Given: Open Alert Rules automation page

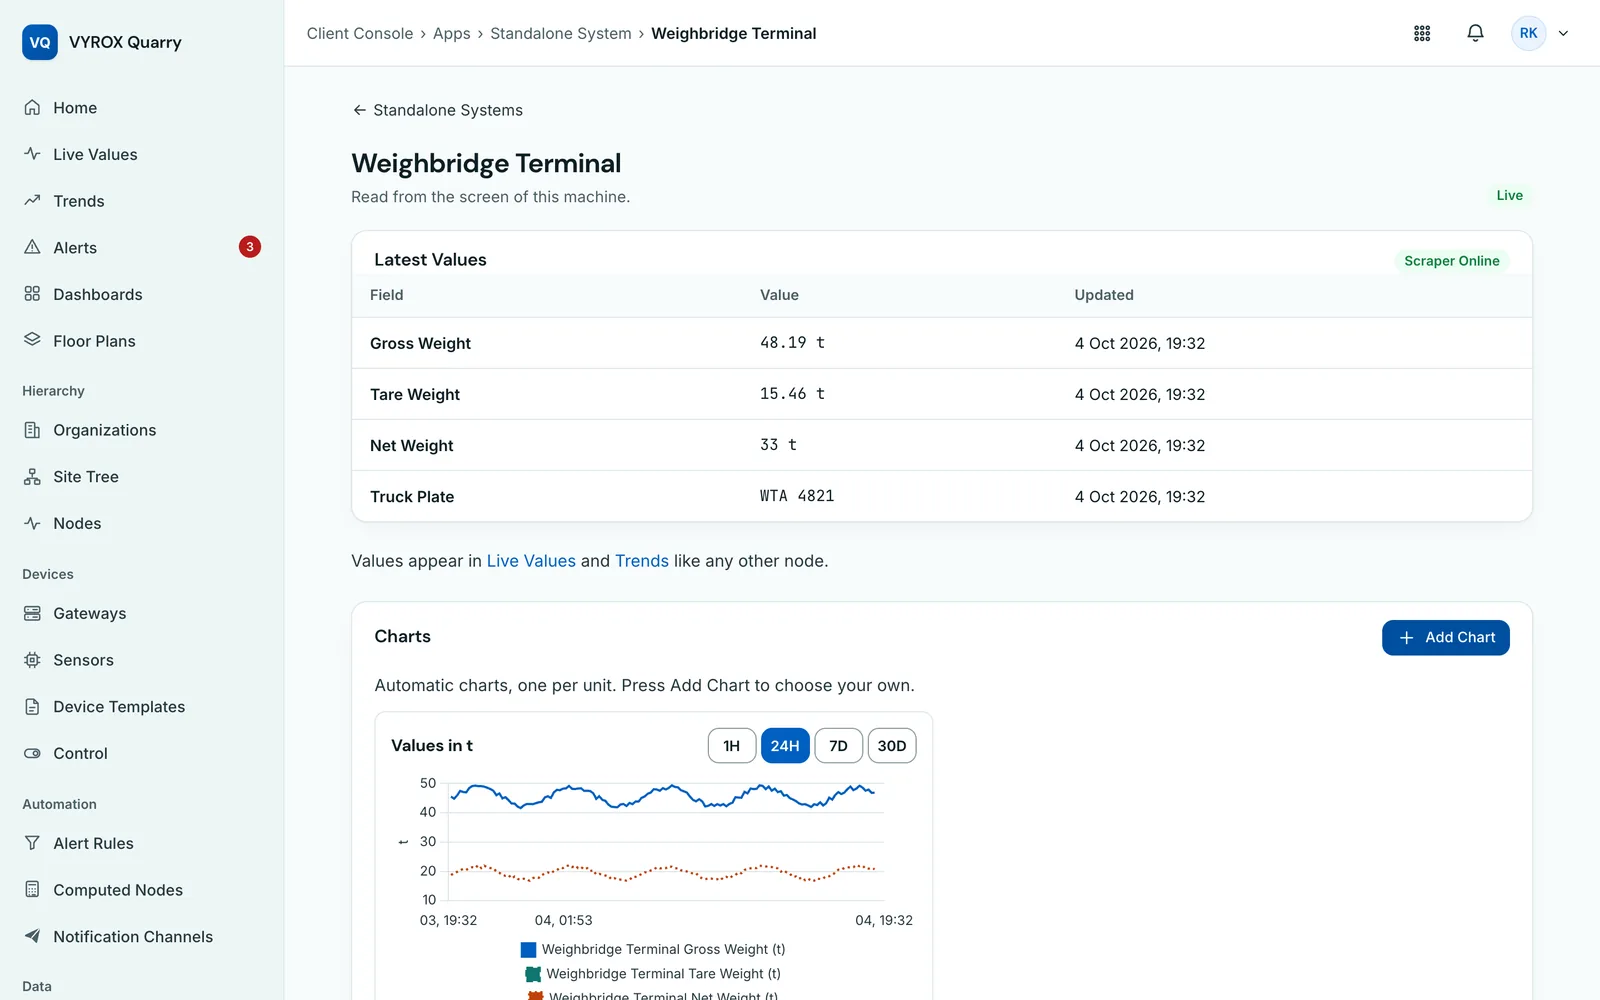Looking at the screenshot, I should [x=93, y=844].
